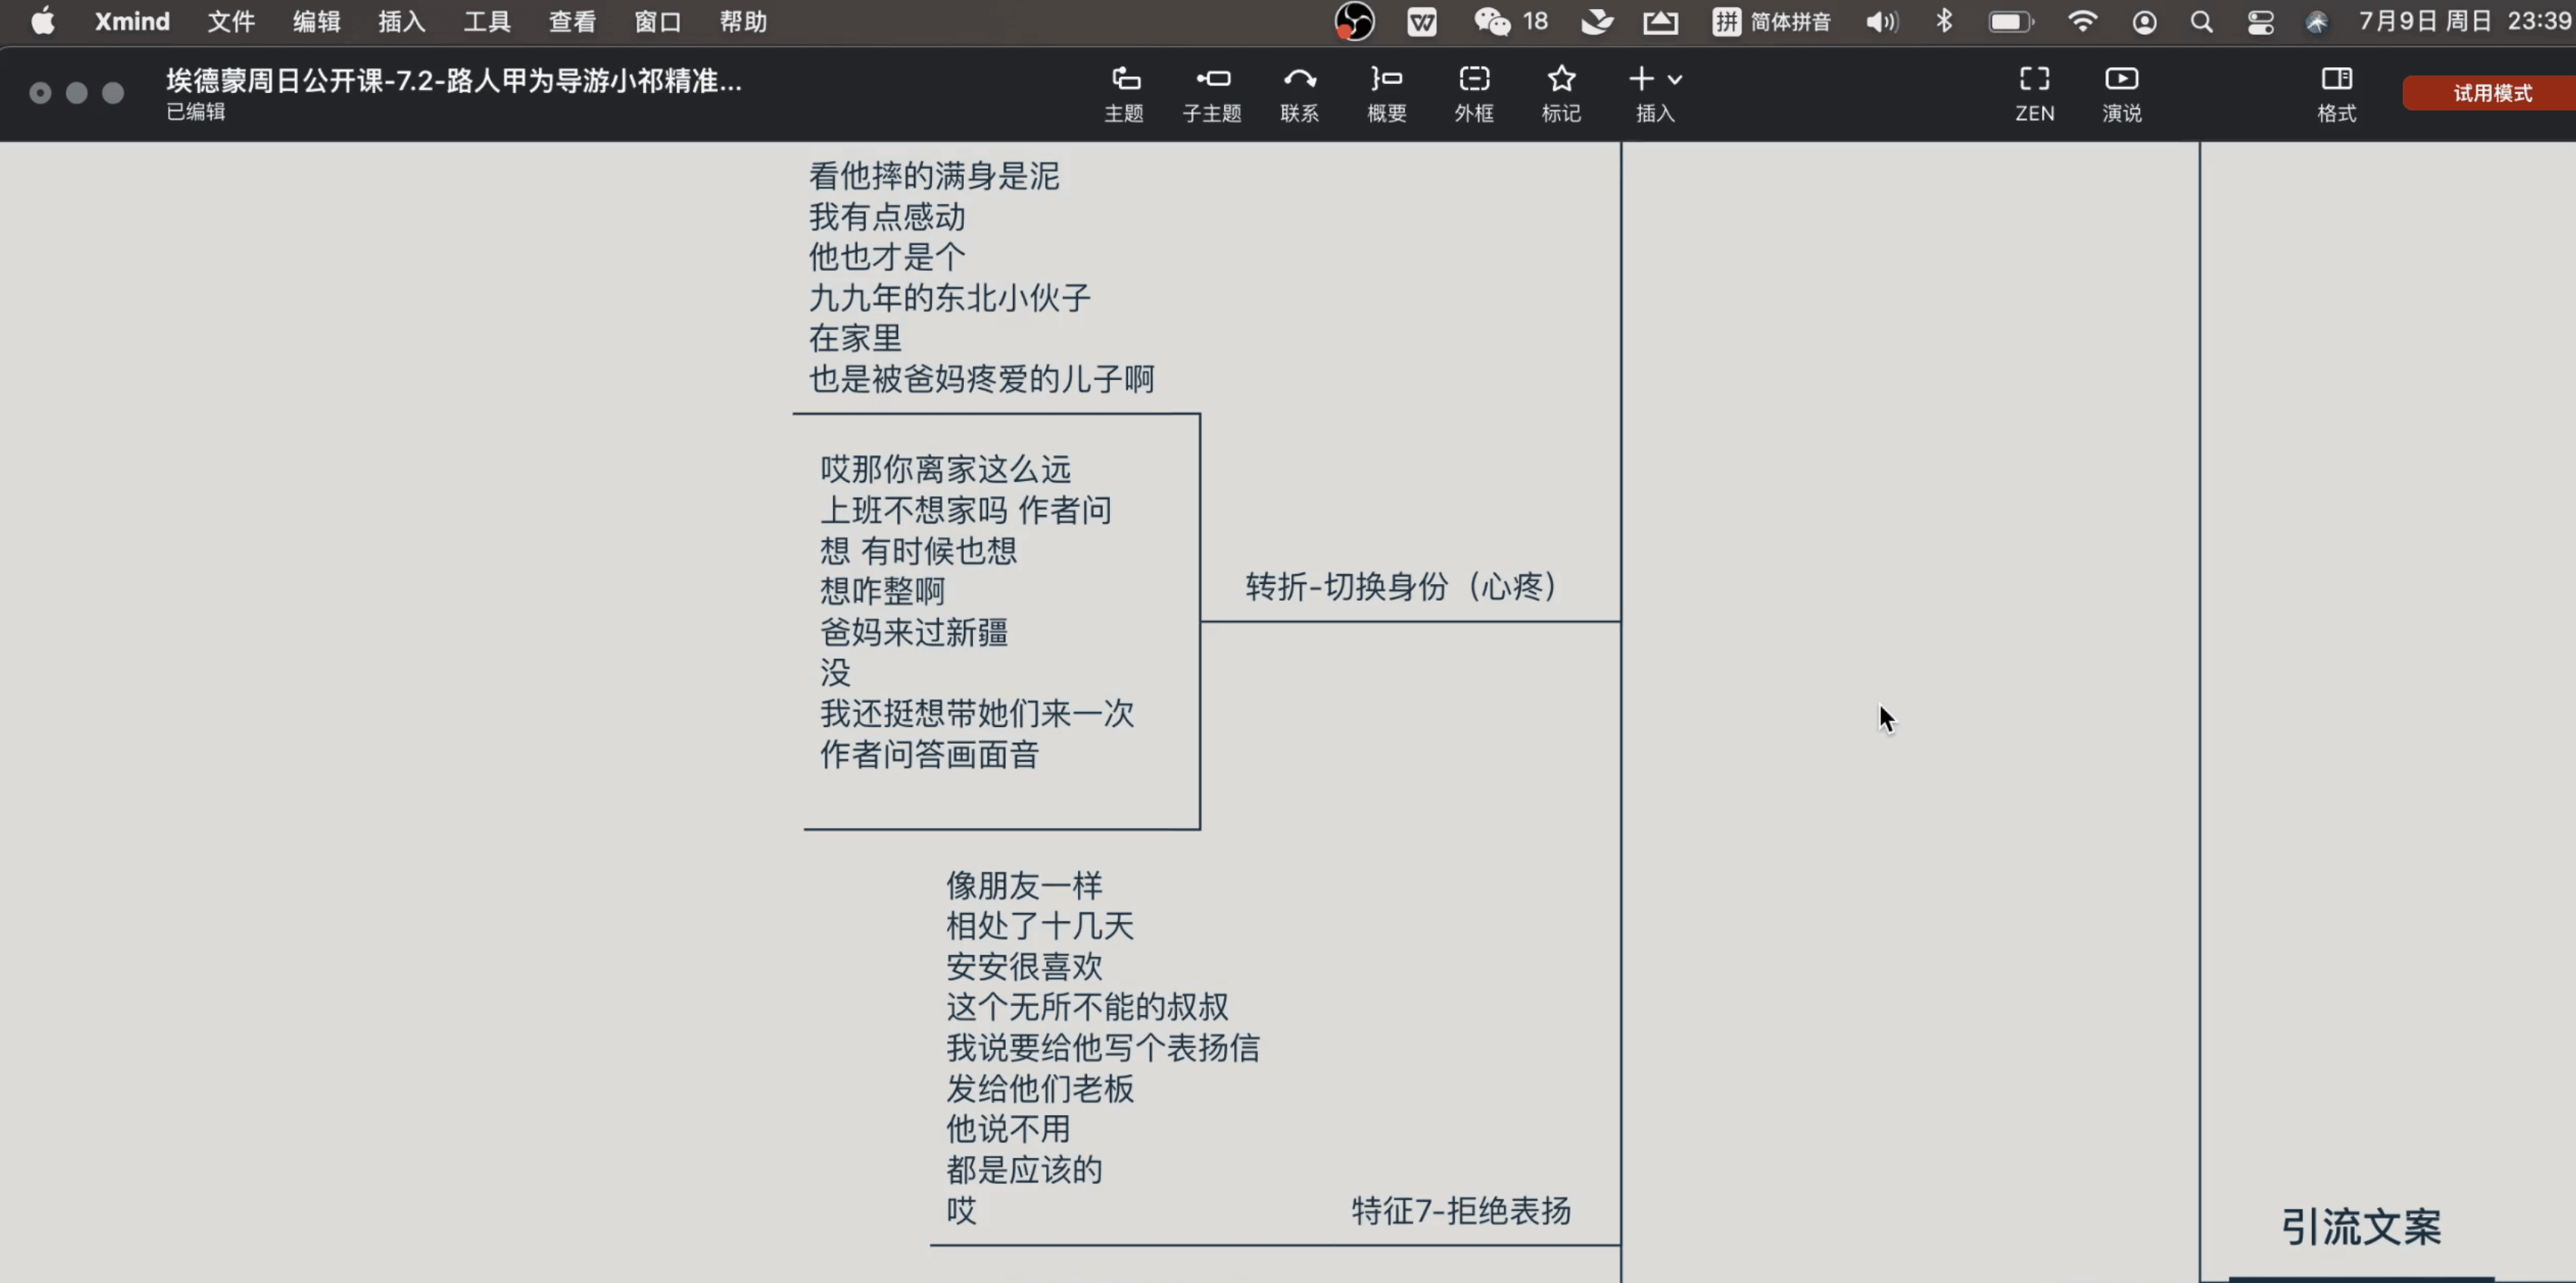This screenshot has height=1283, width=2576.
Task: Open the Xmind application menu
Action: click(132, 21)
